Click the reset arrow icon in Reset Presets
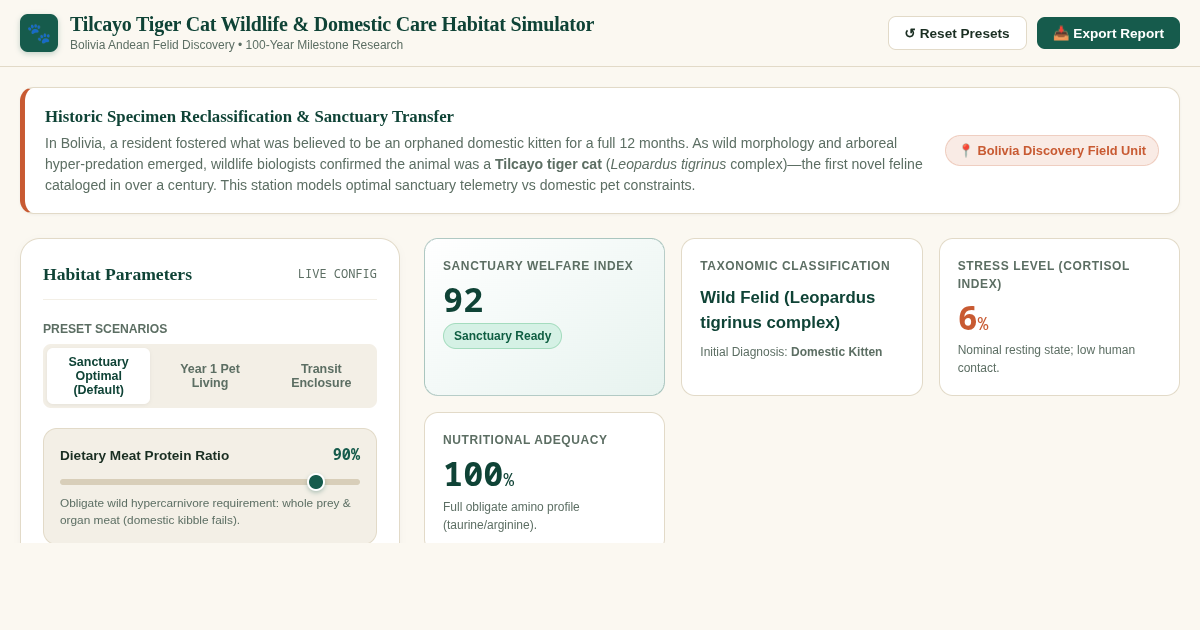The width and height of the screenshot is (1200, 630). click(910, 33)
